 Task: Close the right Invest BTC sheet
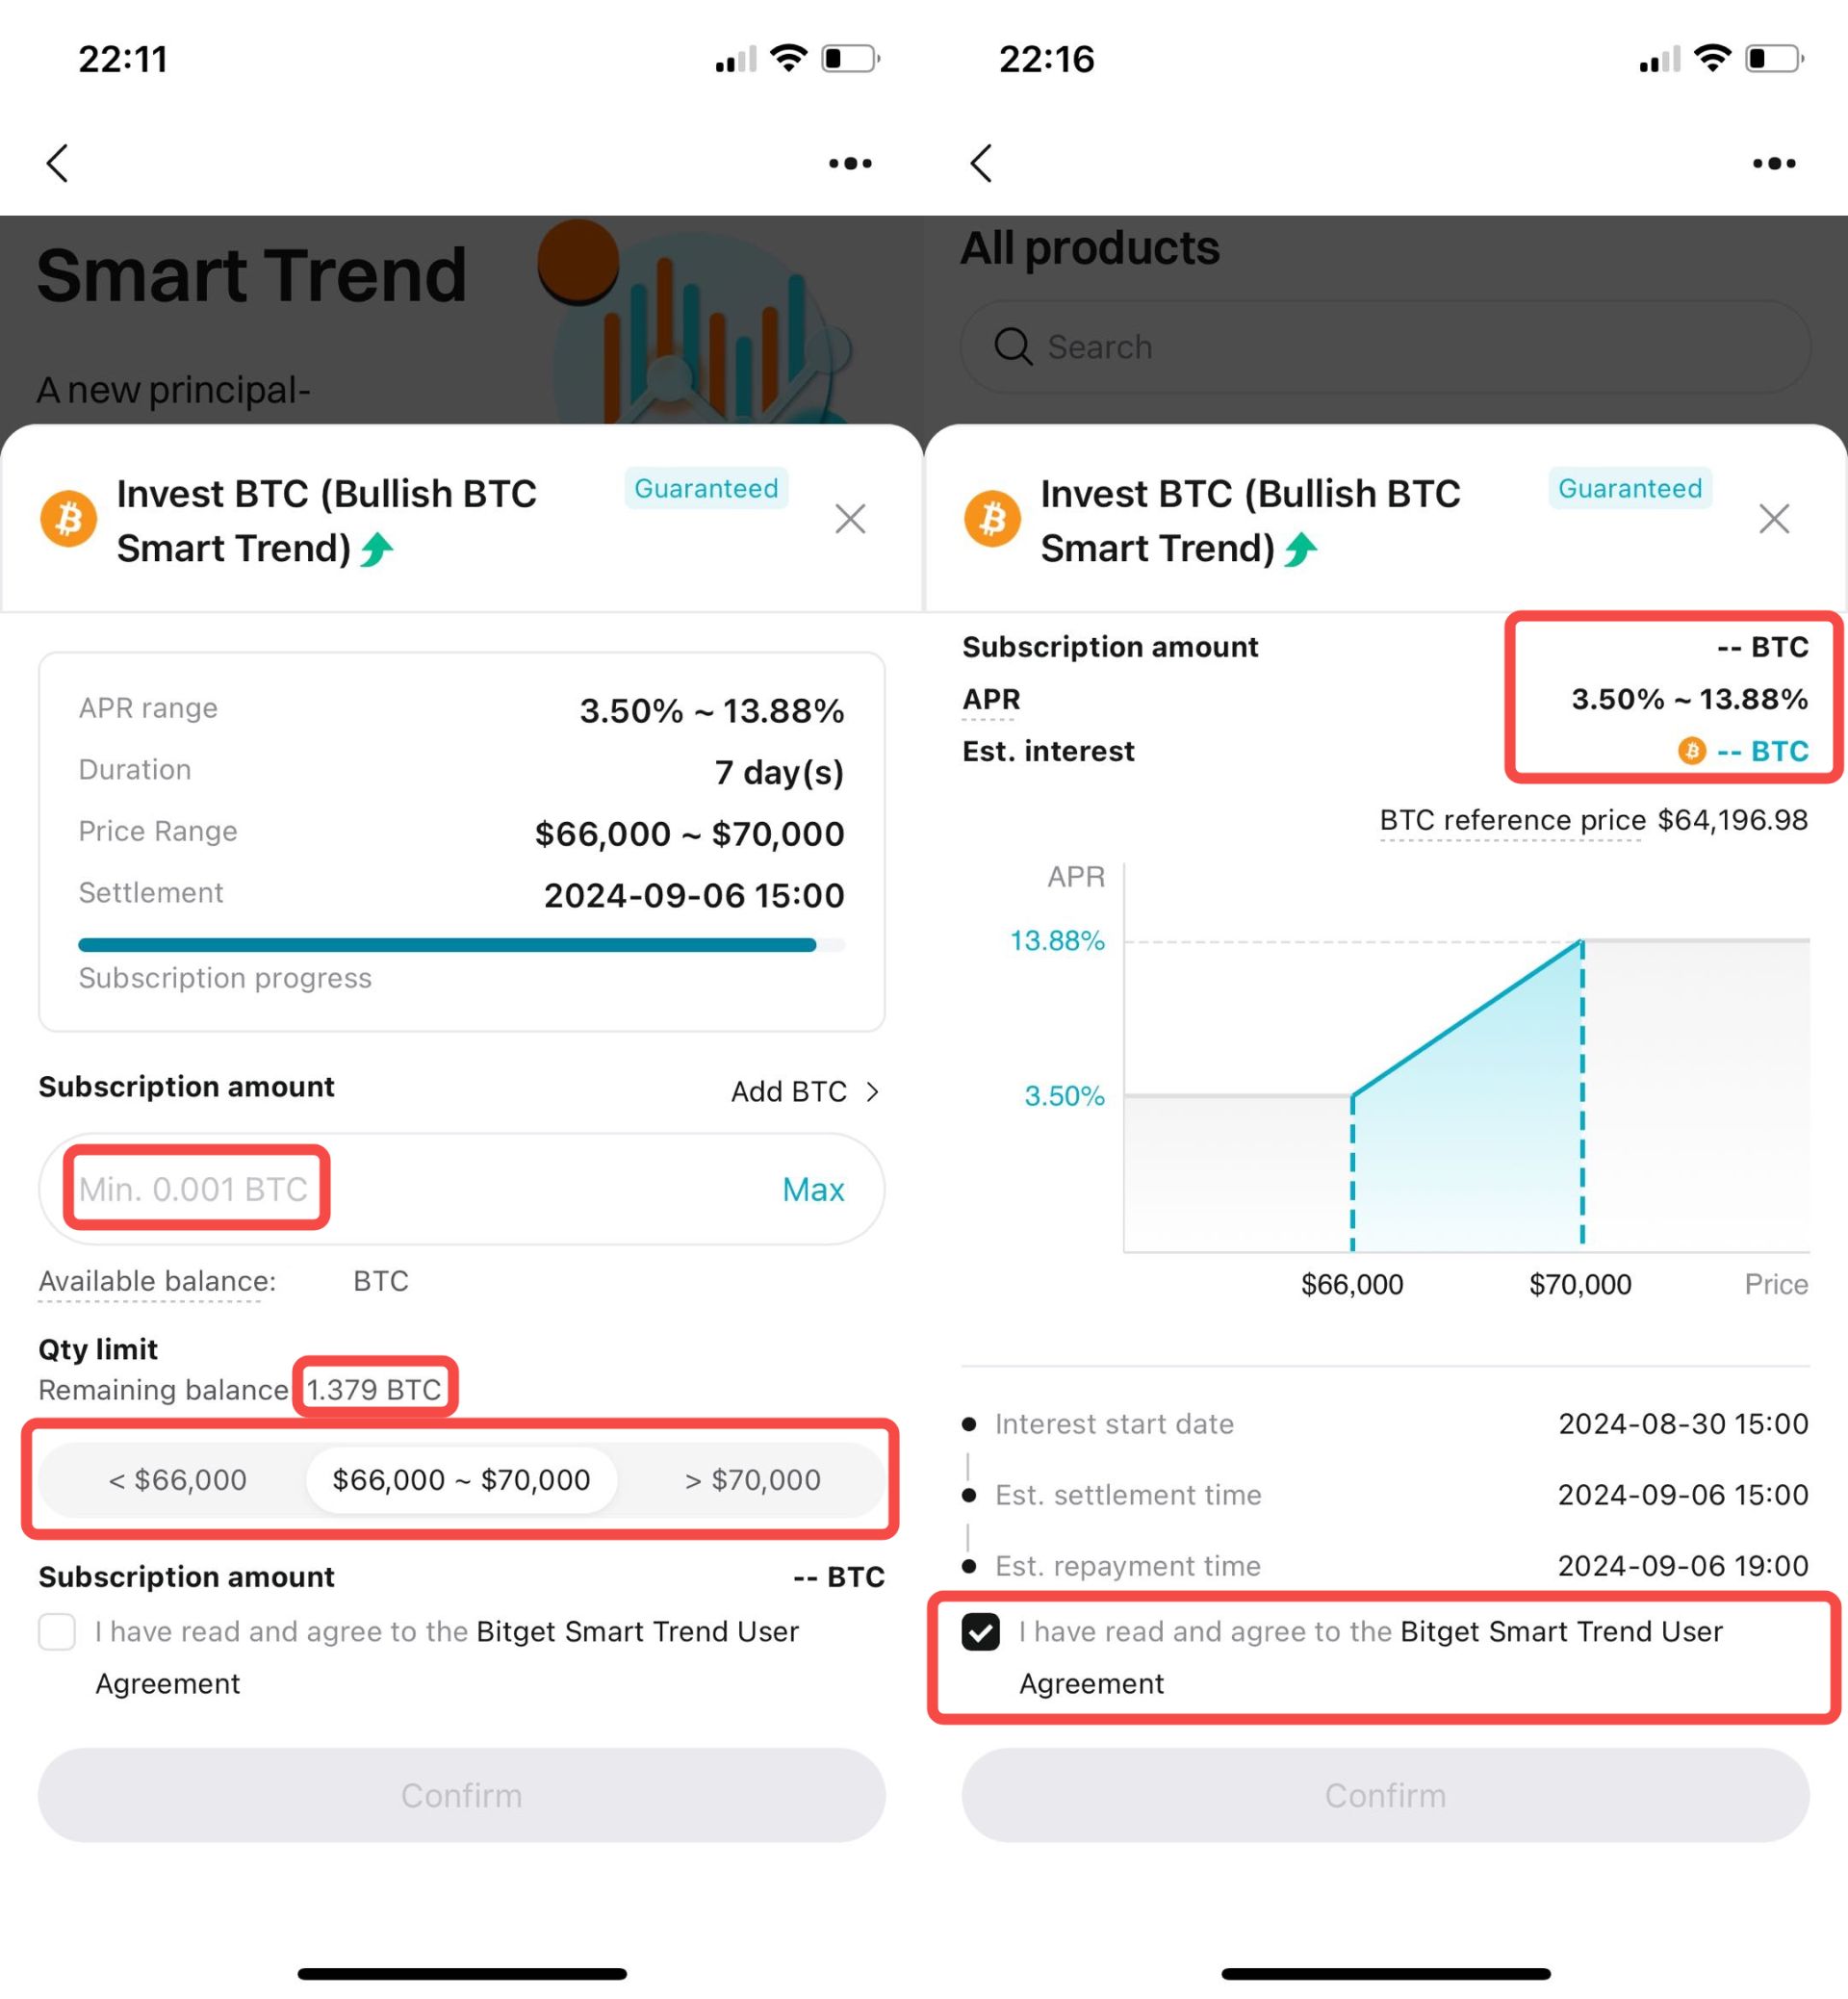click(x=1774, y=519)
